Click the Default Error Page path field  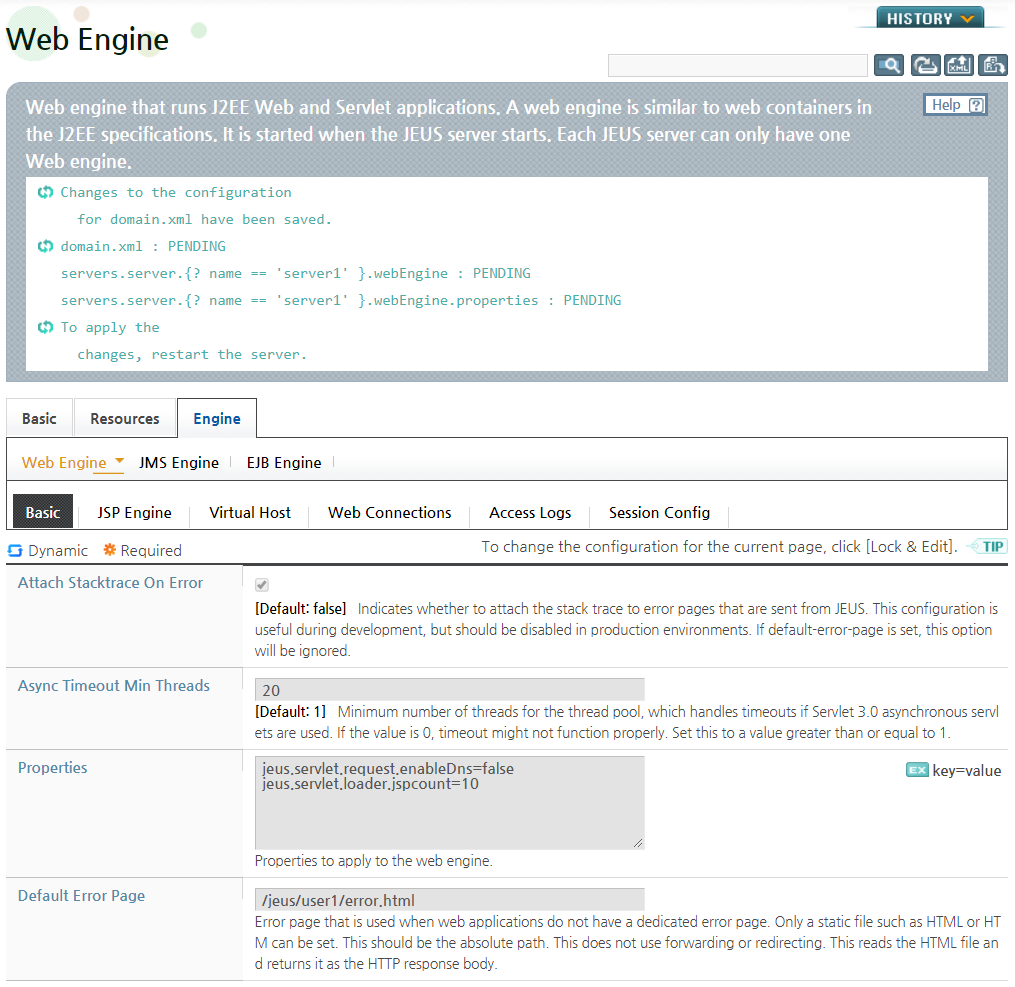(x=449, y=900)
